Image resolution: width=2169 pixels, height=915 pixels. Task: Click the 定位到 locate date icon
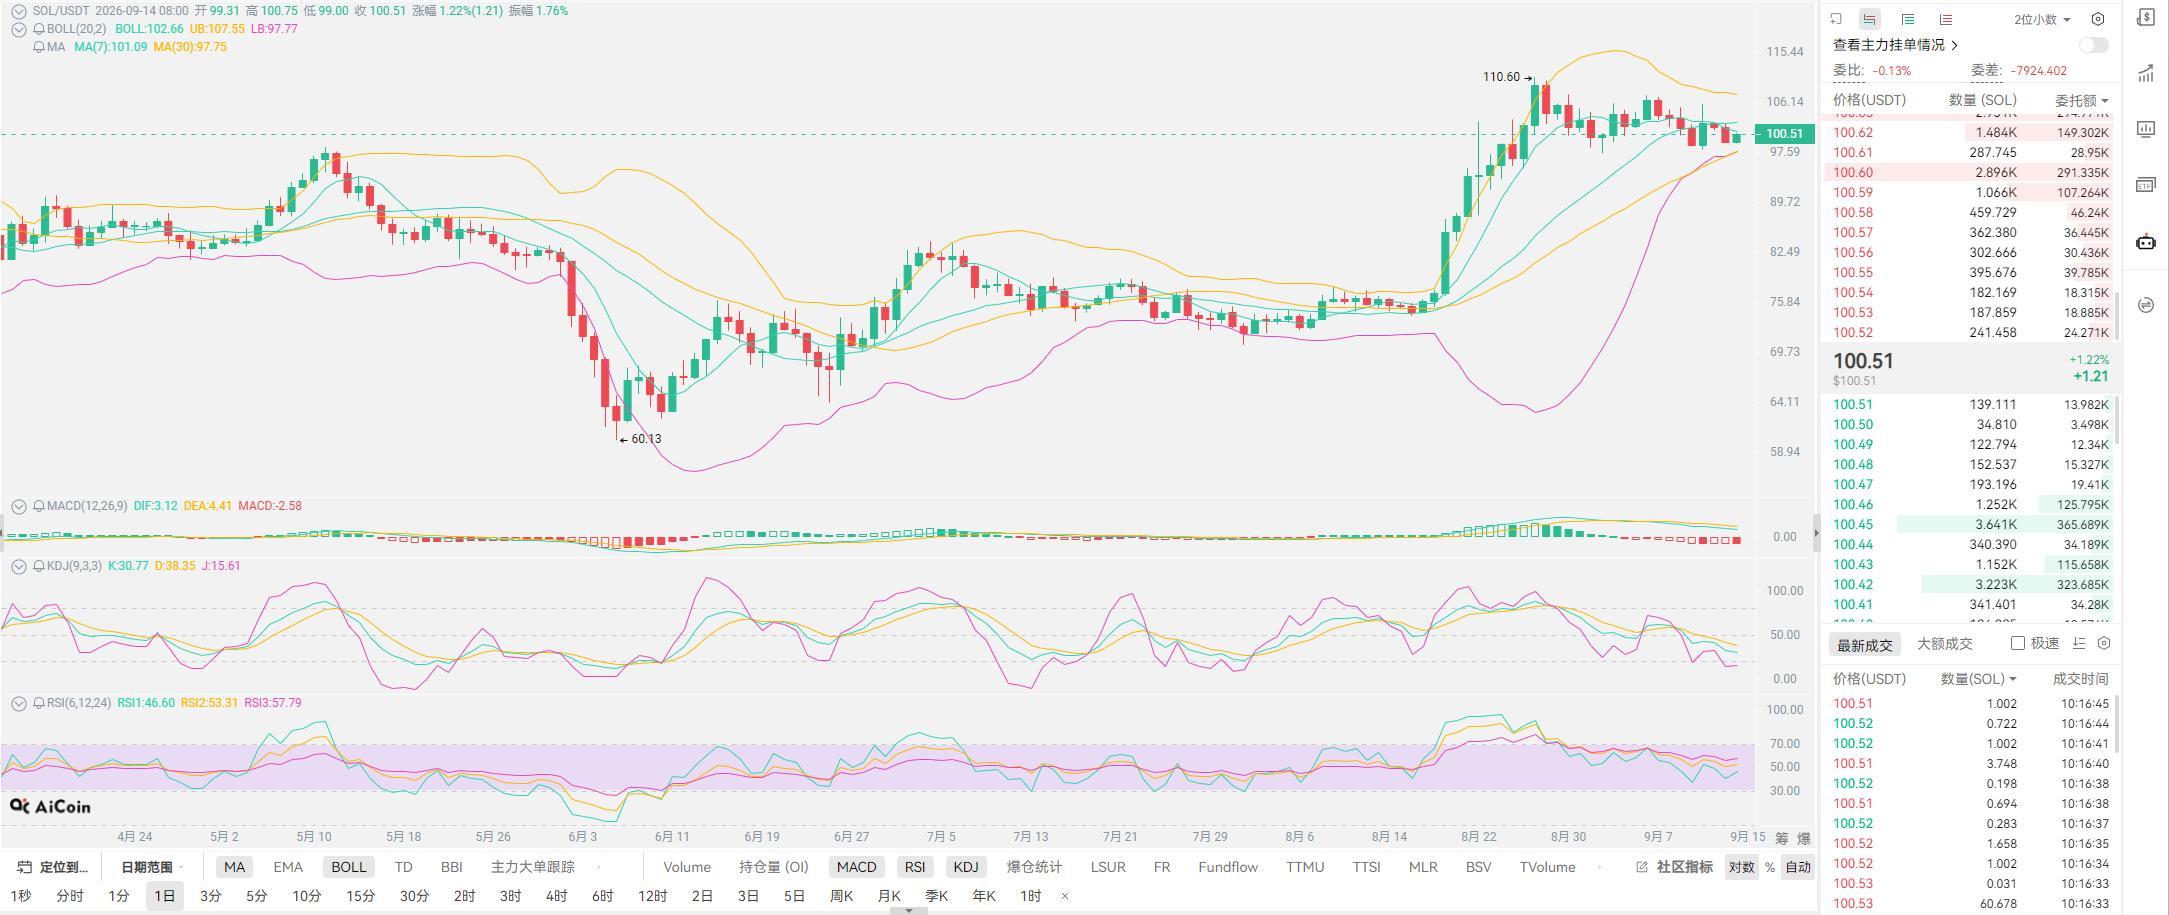(x=25, y=867)
